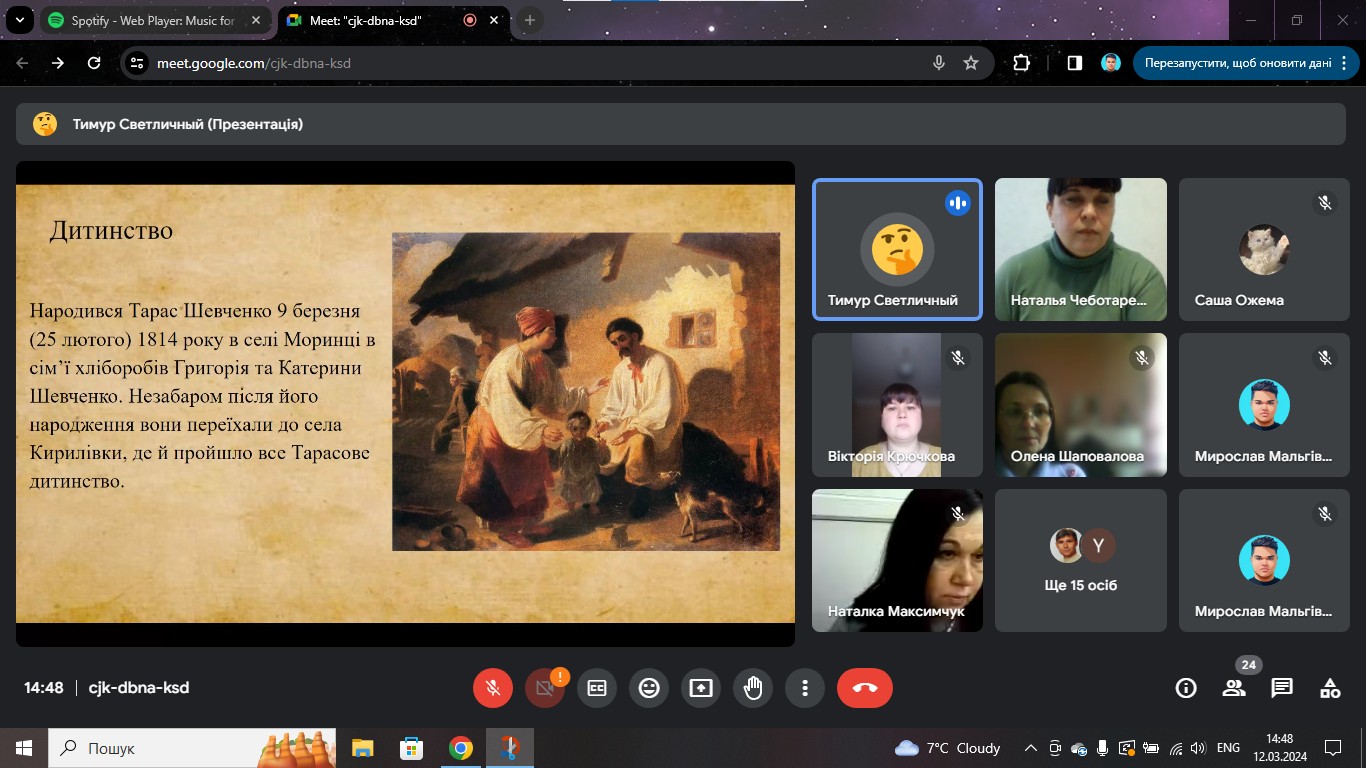Open Google Chrome from the taskbar
This screenshot has height=768, width=1366.
pyautogui.click(x=460, y=748)
